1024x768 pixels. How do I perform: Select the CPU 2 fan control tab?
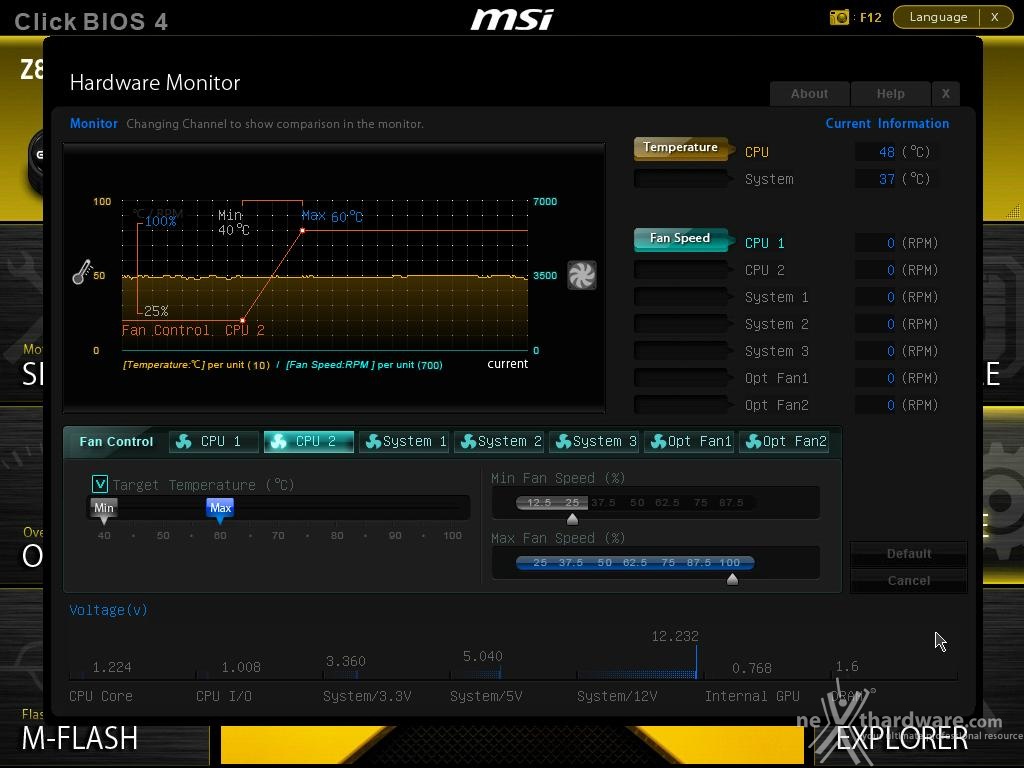point(309,441)
